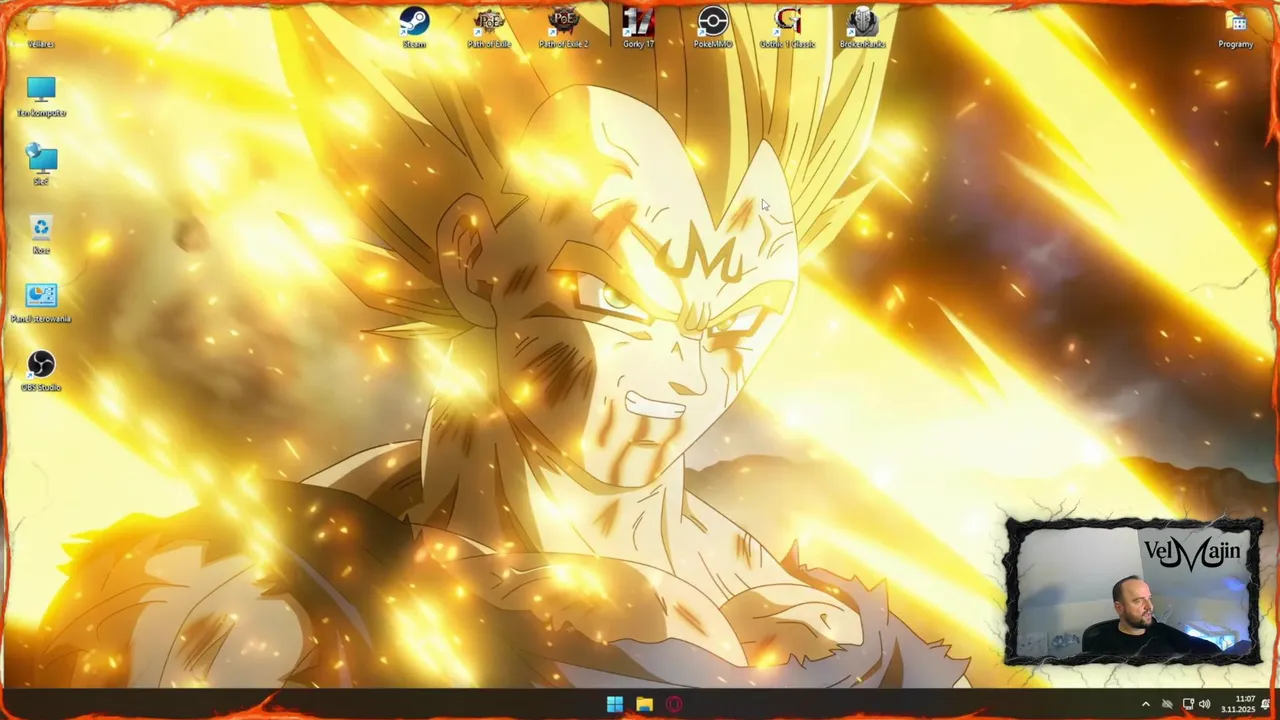Launch the Path of Exile shortcut
This screenshot has height=720, width=1280.
pyautogui.click(x=489, y=27)
